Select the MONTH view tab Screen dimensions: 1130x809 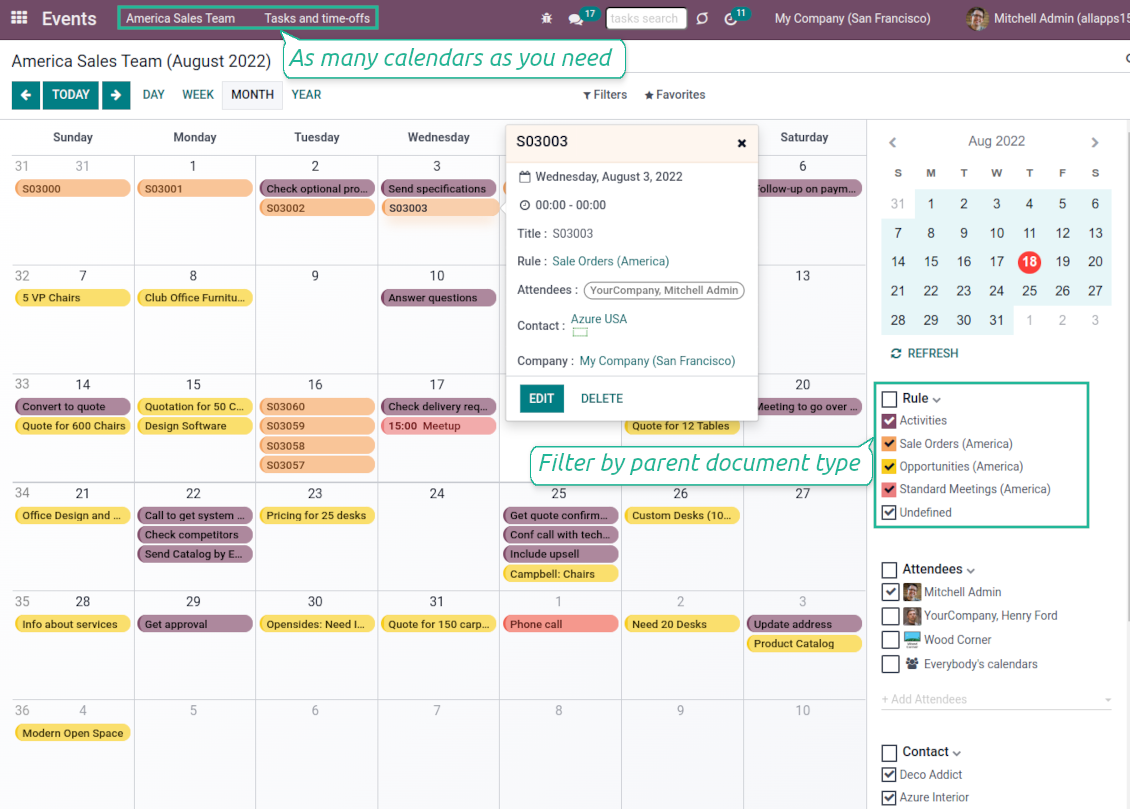252,94
